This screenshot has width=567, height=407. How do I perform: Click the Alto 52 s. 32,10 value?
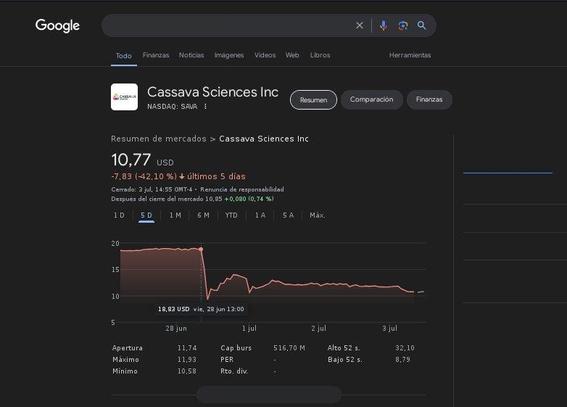405,348
